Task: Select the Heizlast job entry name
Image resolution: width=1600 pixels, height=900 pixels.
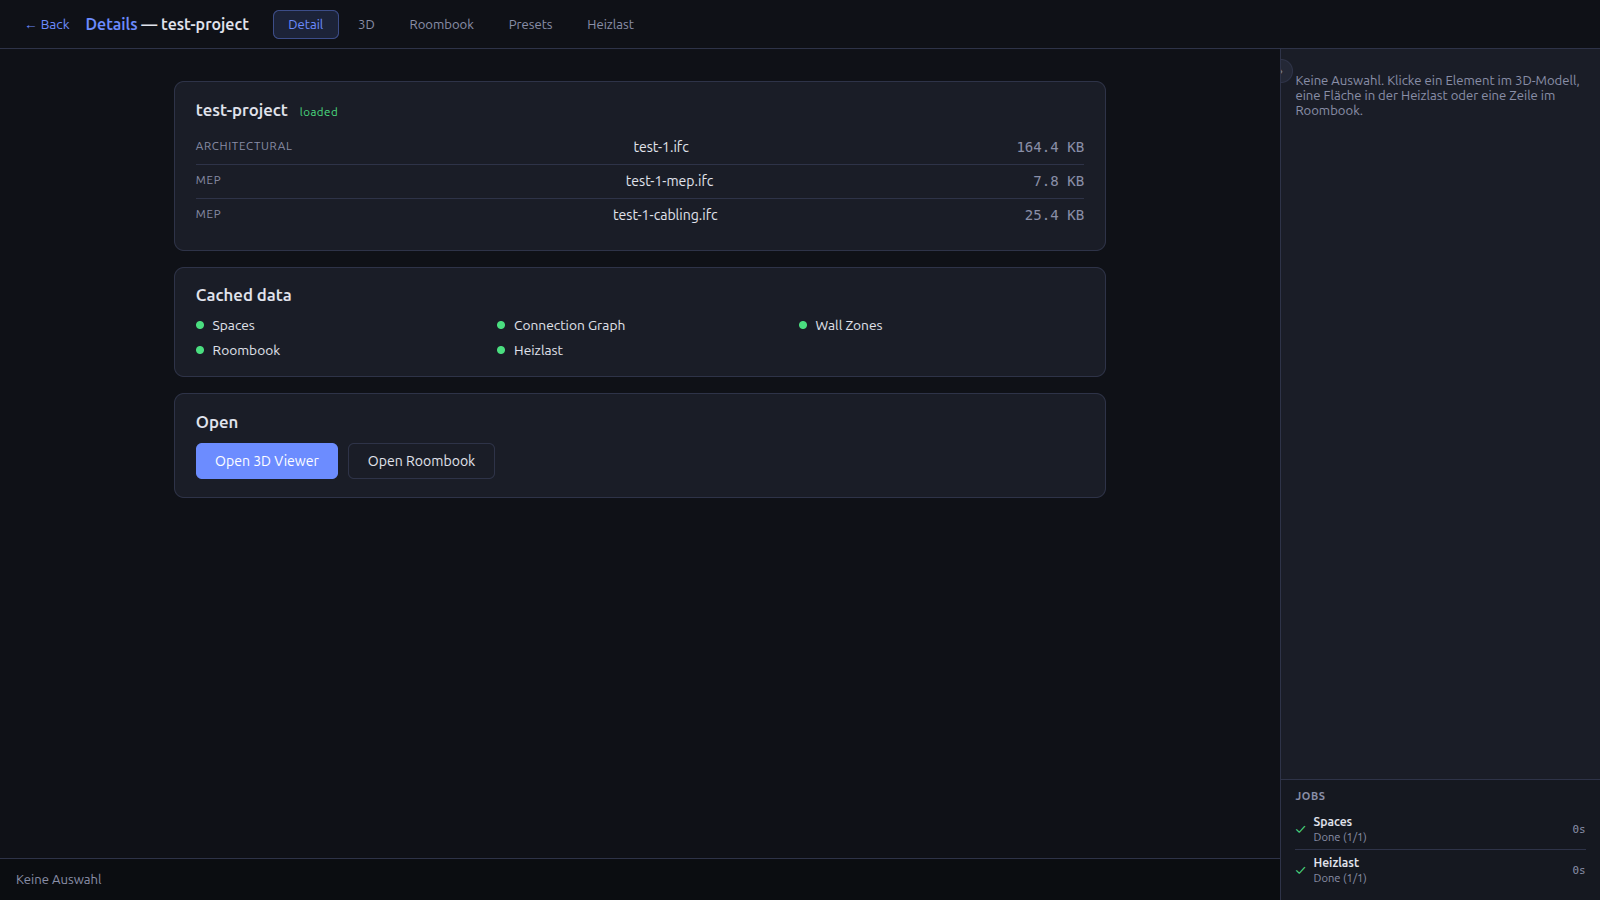Action: coord(1336,863)
